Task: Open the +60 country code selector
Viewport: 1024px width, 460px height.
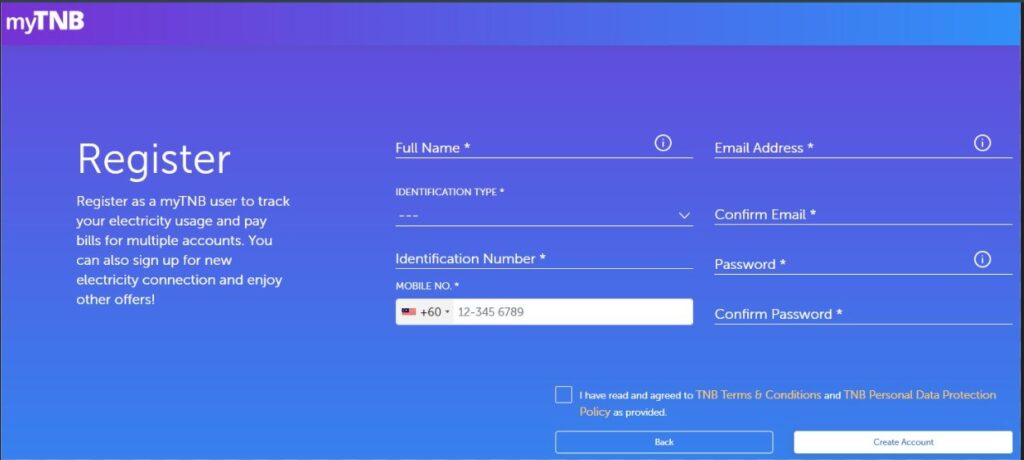Action: [x=426, y=312]
